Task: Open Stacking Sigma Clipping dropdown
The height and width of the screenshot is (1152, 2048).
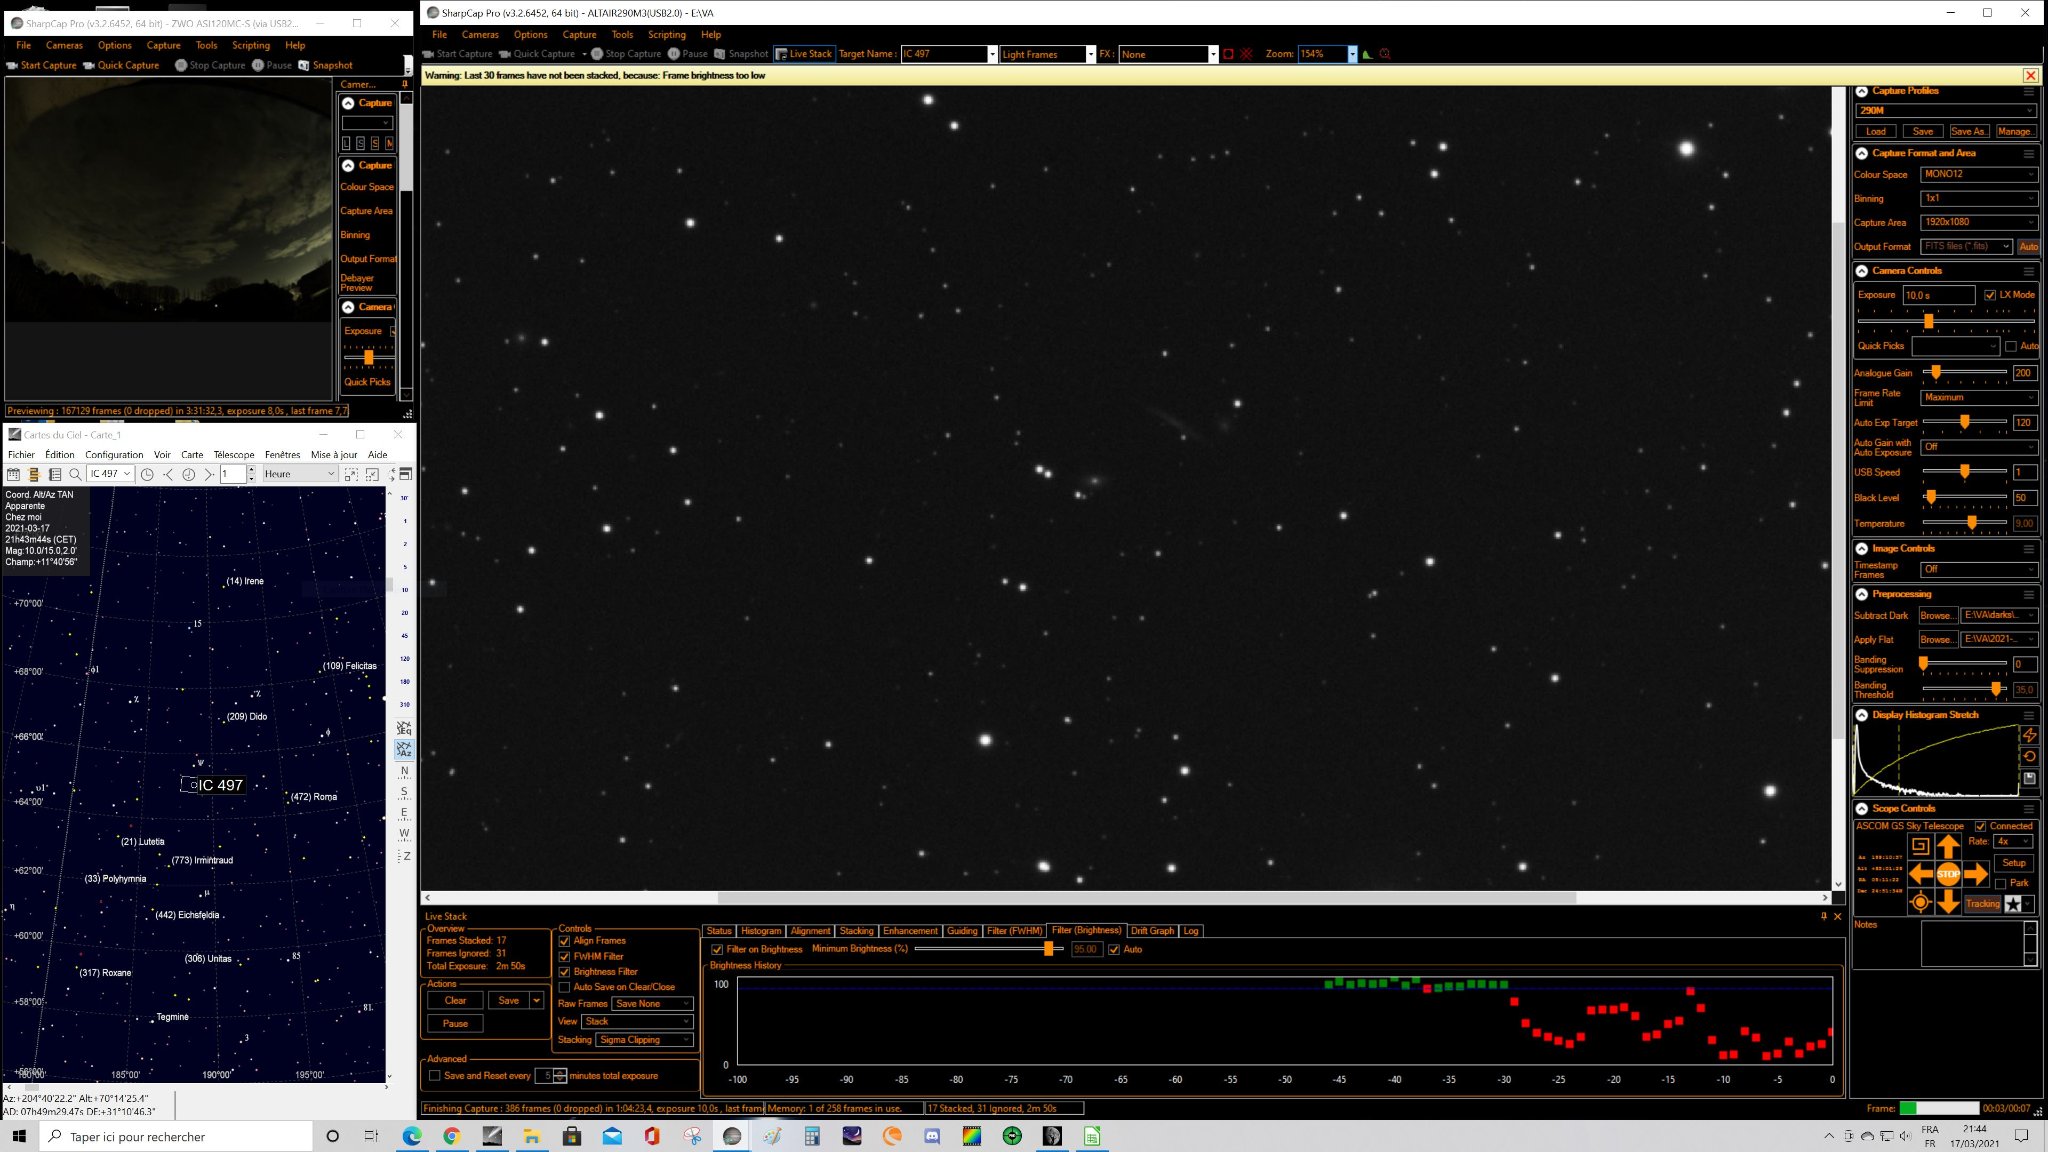Action: 644,1040
